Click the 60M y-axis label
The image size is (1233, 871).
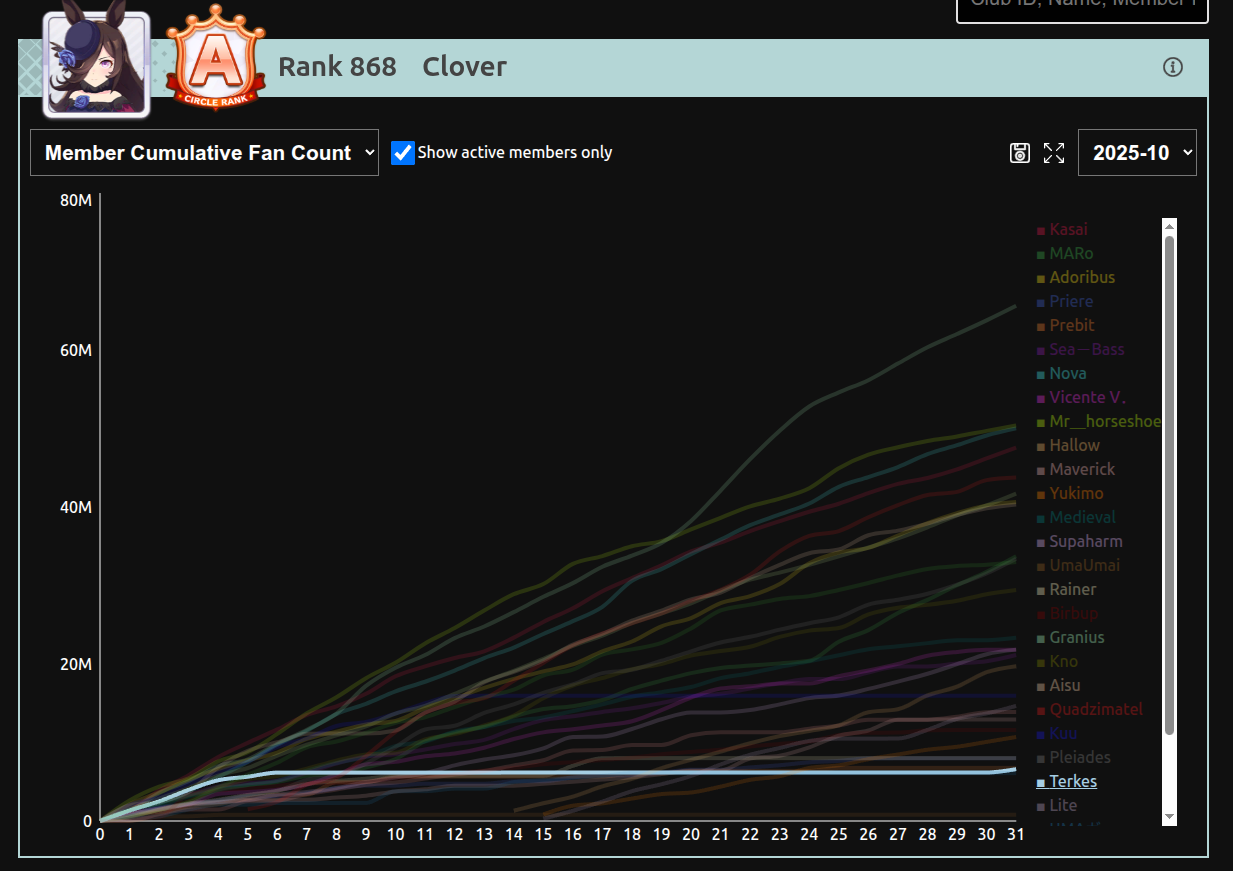76,351
